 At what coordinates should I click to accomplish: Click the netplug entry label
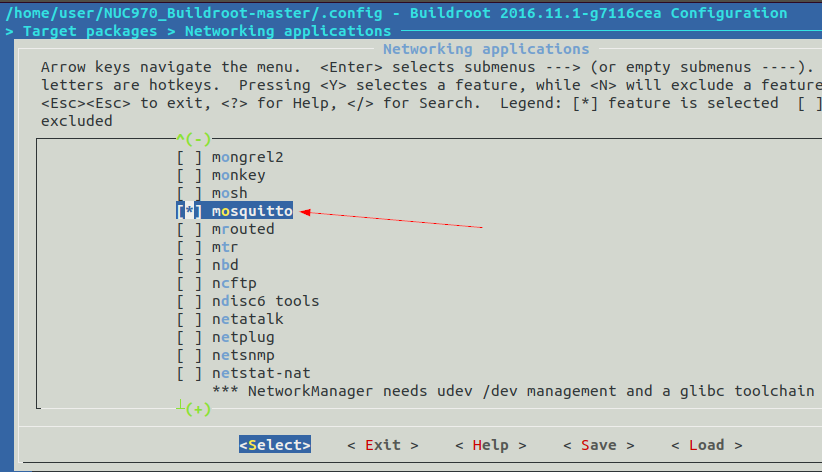pyautogui.click(x=243, y=337)
